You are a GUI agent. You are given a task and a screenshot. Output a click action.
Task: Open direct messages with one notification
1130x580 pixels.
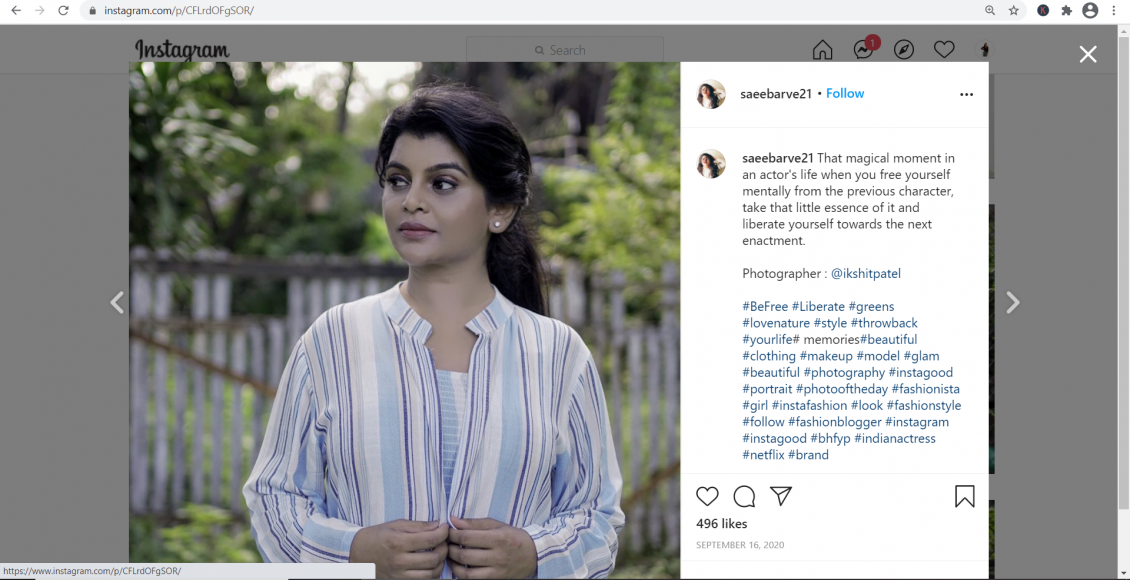[x=863, y=50]
